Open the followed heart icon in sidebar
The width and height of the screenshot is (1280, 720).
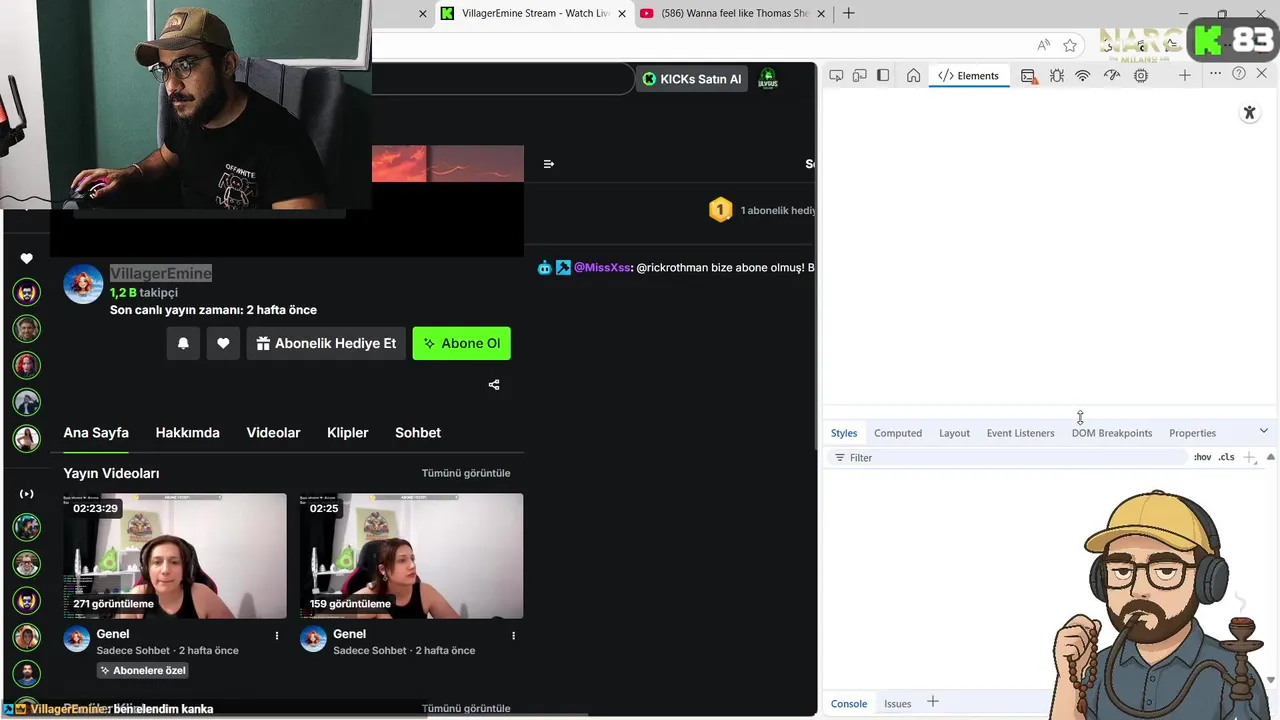coord(27,258)
